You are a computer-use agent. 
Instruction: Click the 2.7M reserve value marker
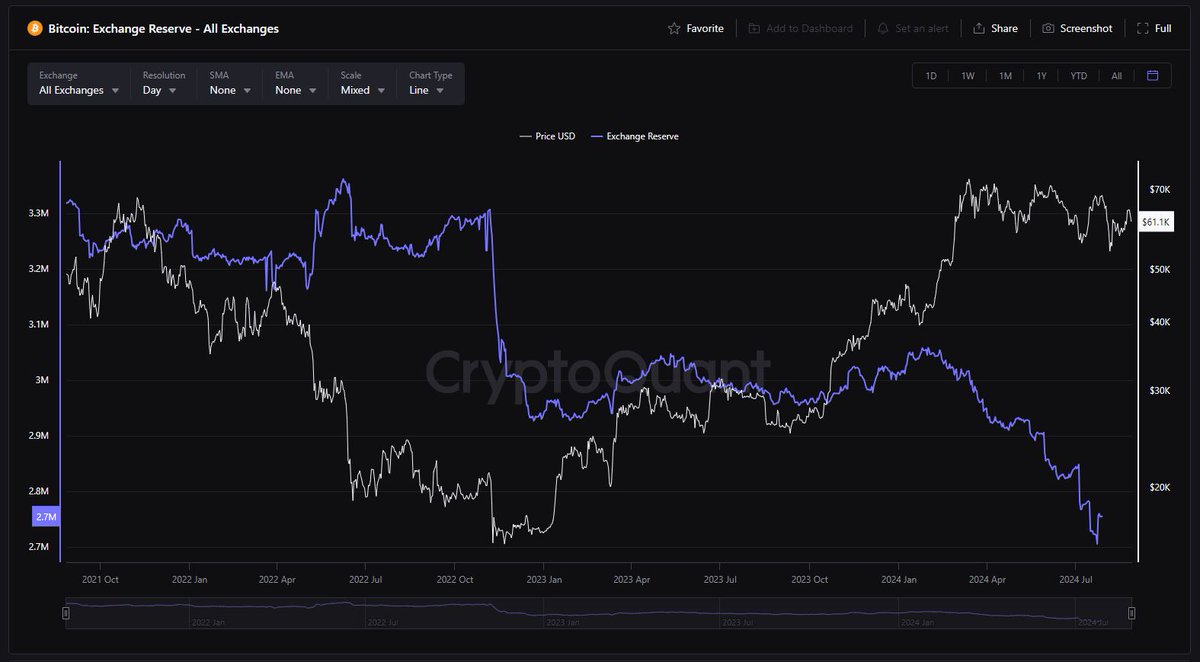pos(46,517)
